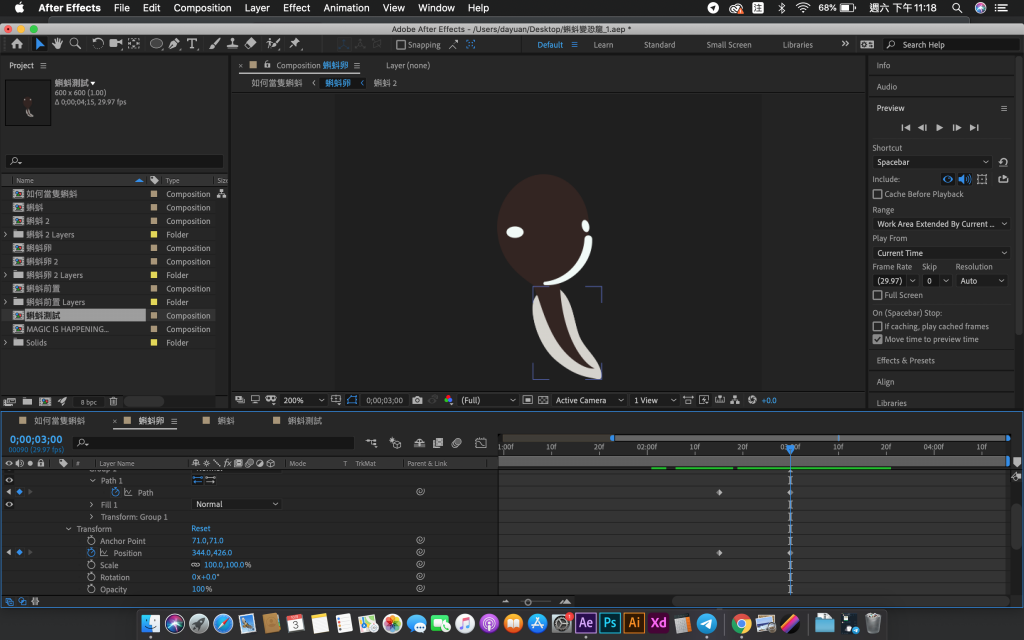The width and height of the screenshot is (1024, 640).
Task: Choose the Pen tool
Action: 175,44
